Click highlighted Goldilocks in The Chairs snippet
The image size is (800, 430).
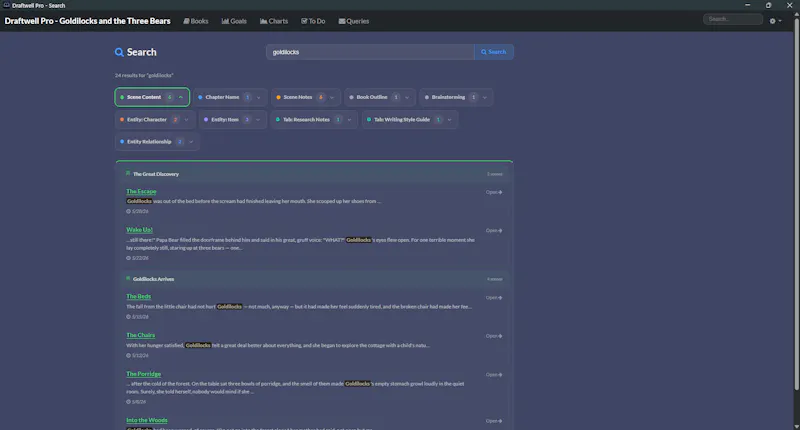point(198,345)
